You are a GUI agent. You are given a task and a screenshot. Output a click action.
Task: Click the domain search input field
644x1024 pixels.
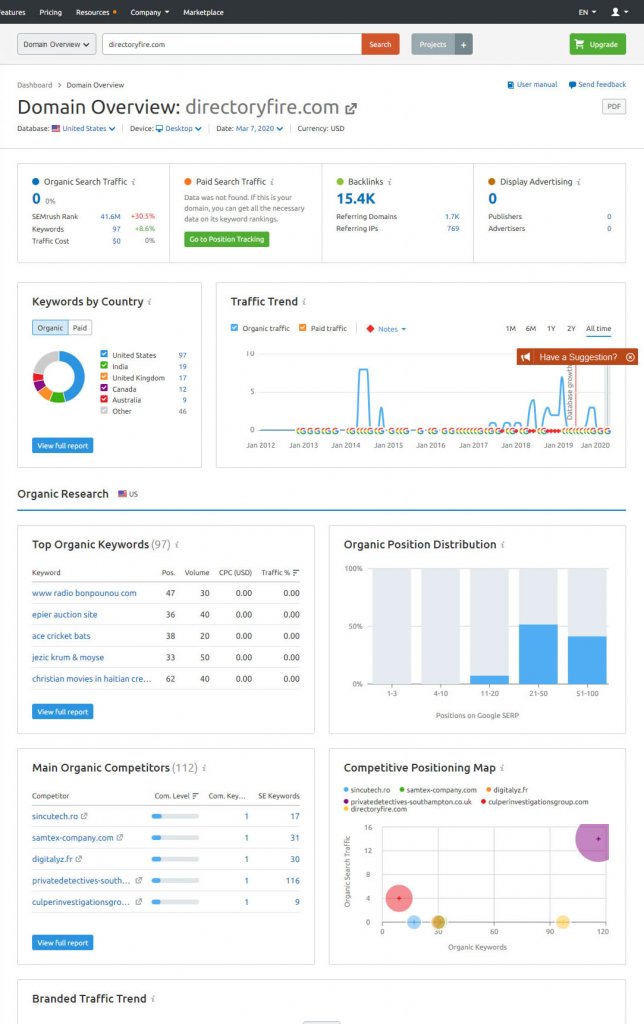pos(232,44)
